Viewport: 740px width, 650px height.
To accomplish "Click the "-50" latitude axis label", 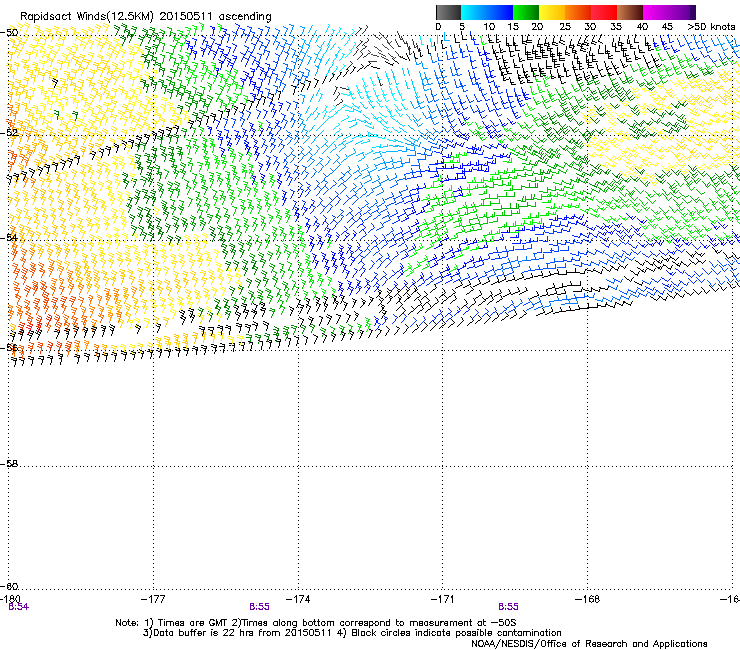I will (9, 33).
